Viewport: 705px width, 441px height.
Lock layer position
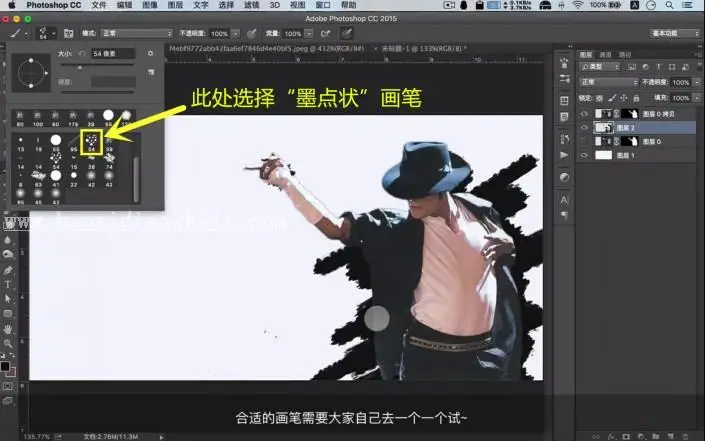coord(624,98)
